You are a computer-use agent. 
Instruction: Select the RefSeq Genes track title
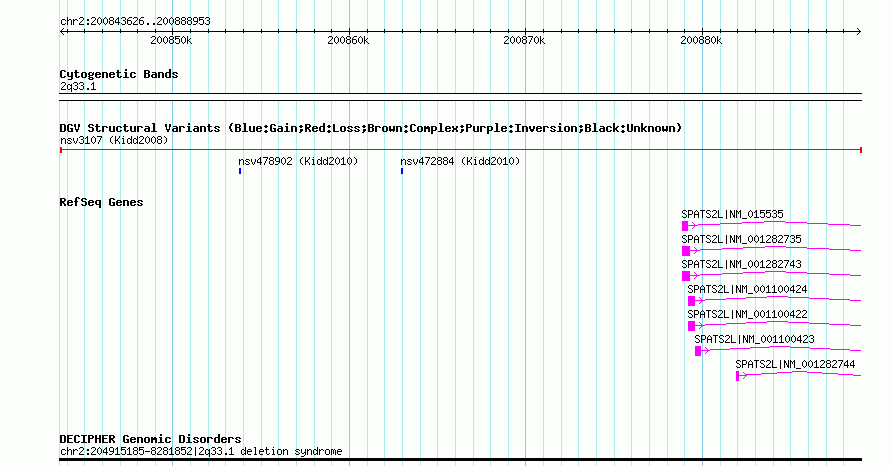click(101, 202)
